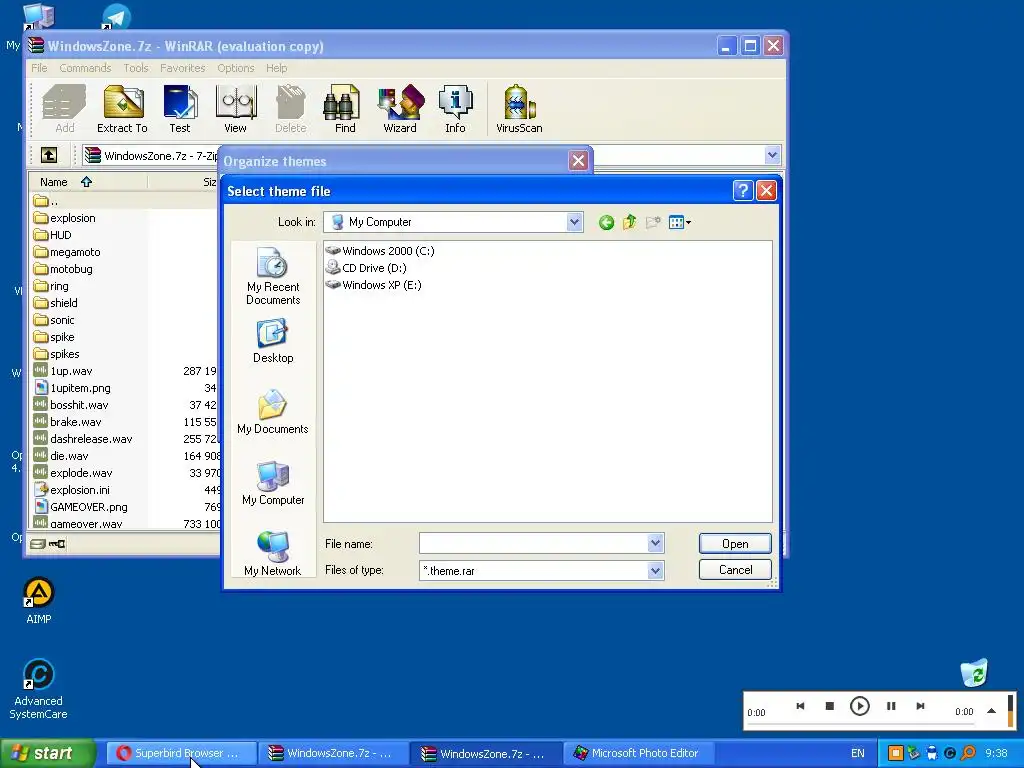
Task: Stop playback in media widget
Action: click(829, 706)
